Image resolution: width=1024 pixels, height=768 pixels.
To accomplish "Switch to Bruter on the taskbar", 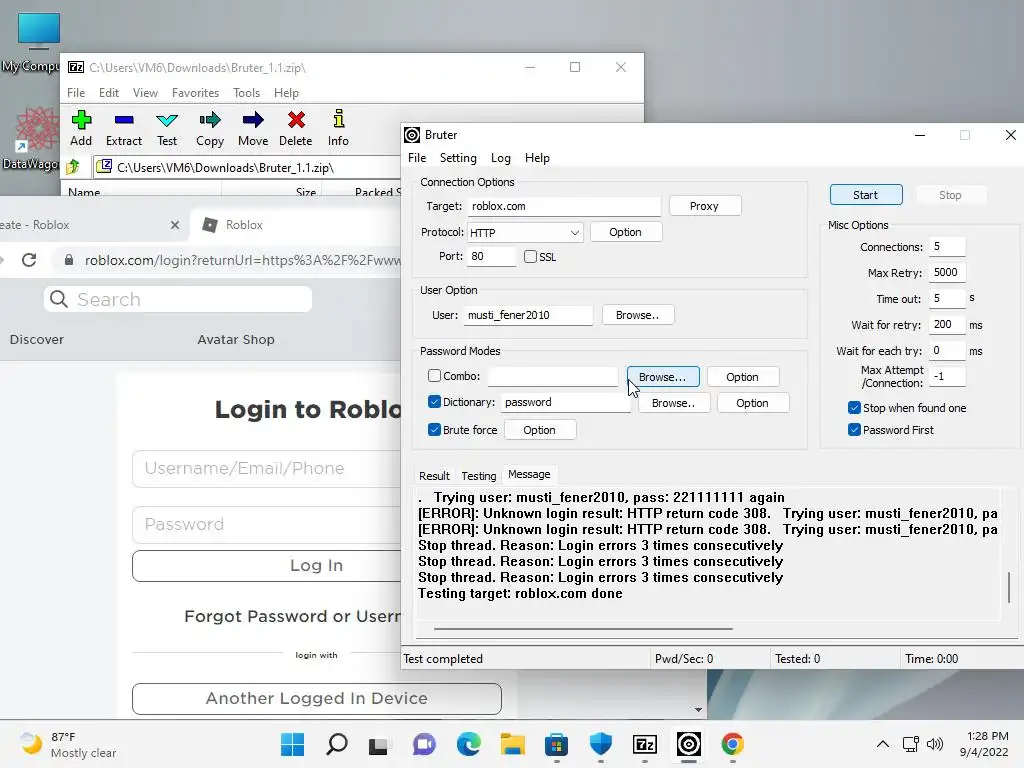I will [x=689, y=744].
